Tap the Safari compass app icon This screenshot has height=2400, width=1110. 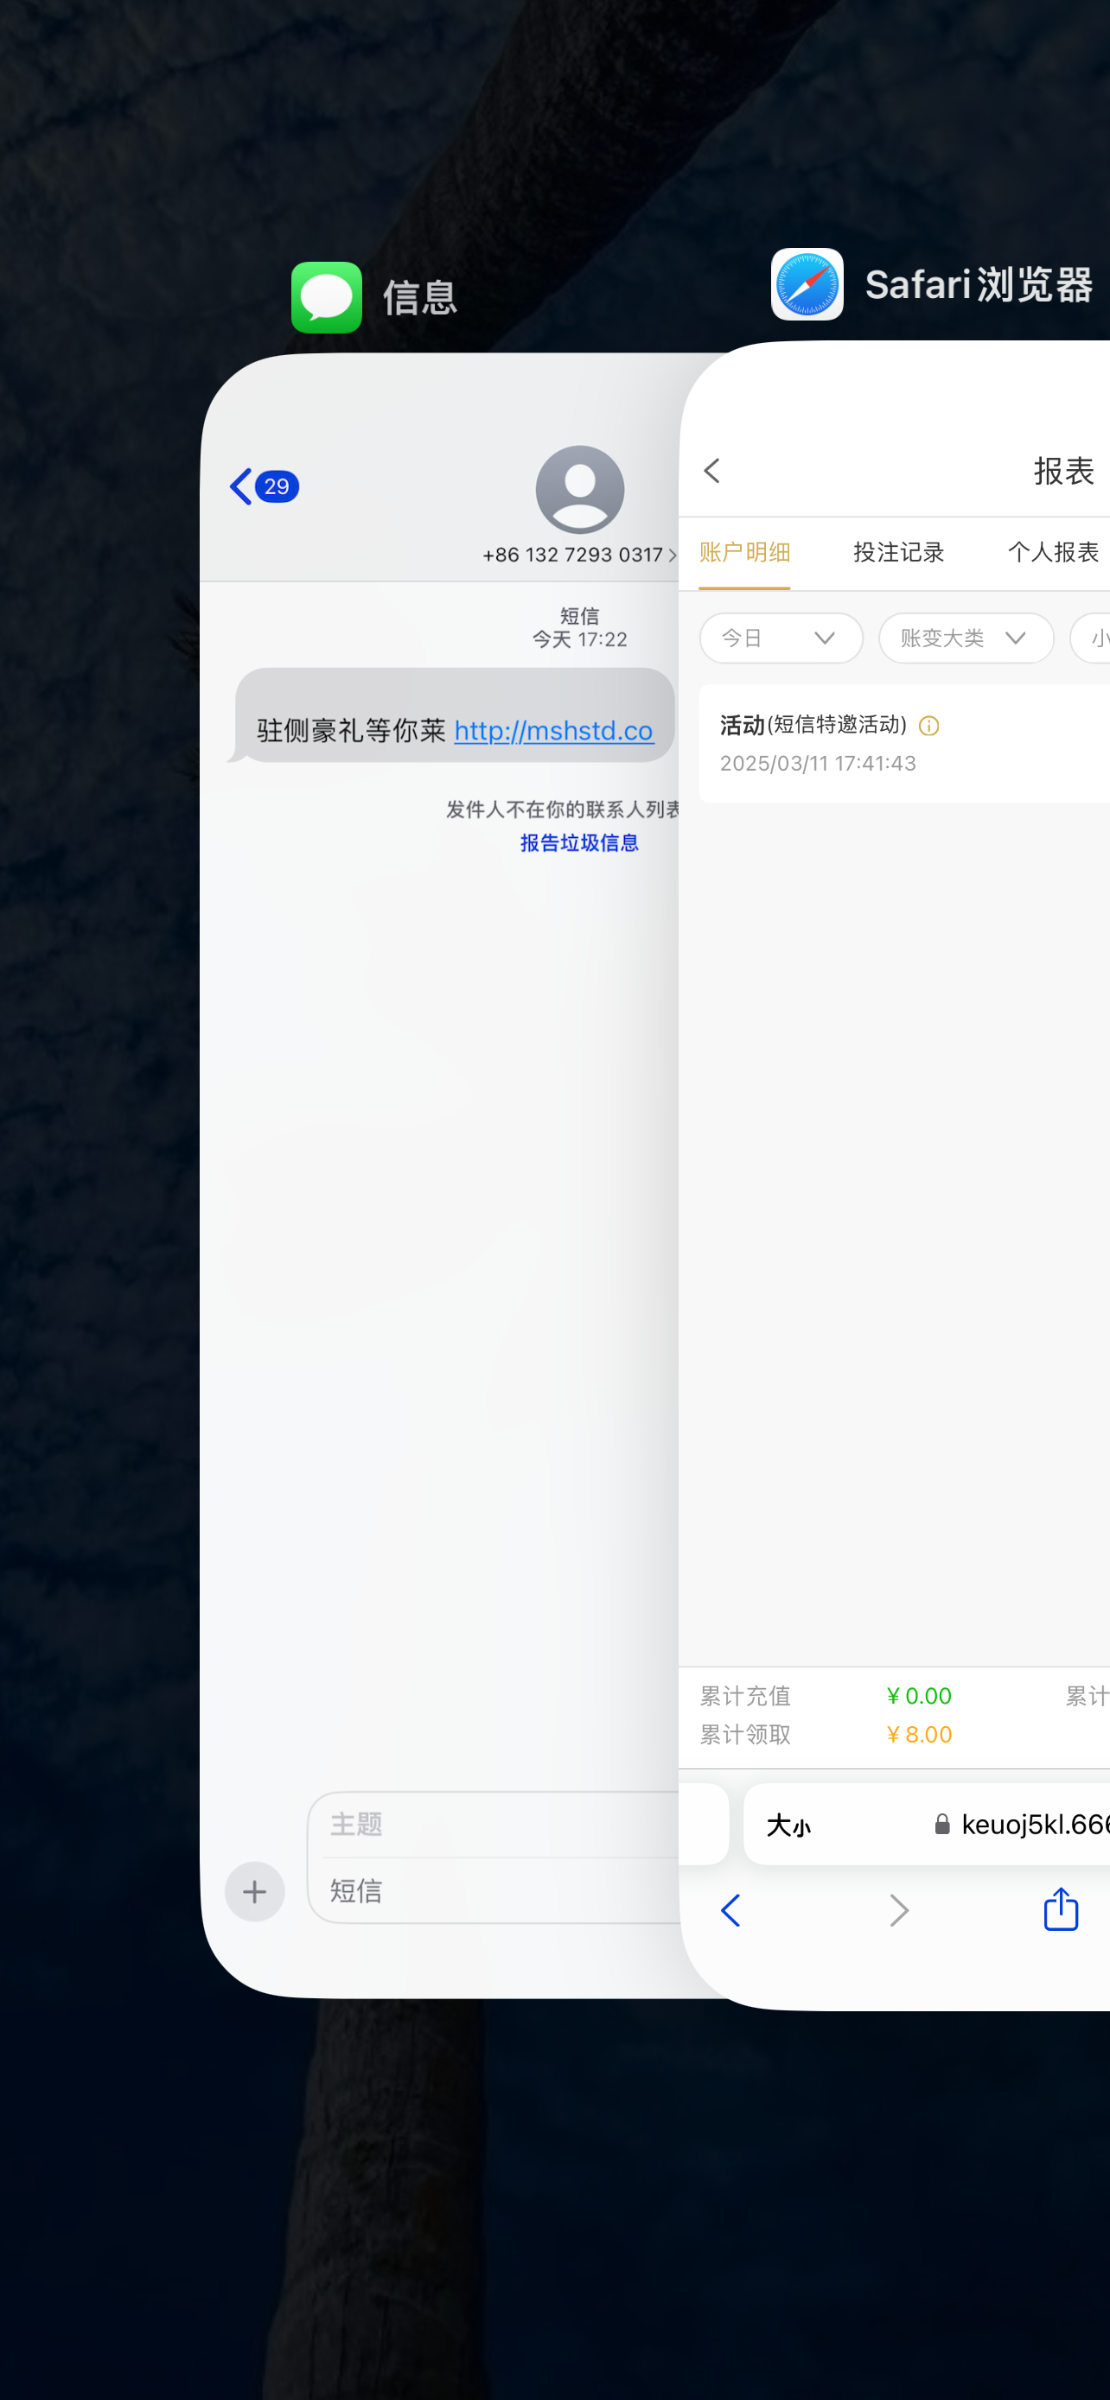pyautogui.click(x=807, y=285)
